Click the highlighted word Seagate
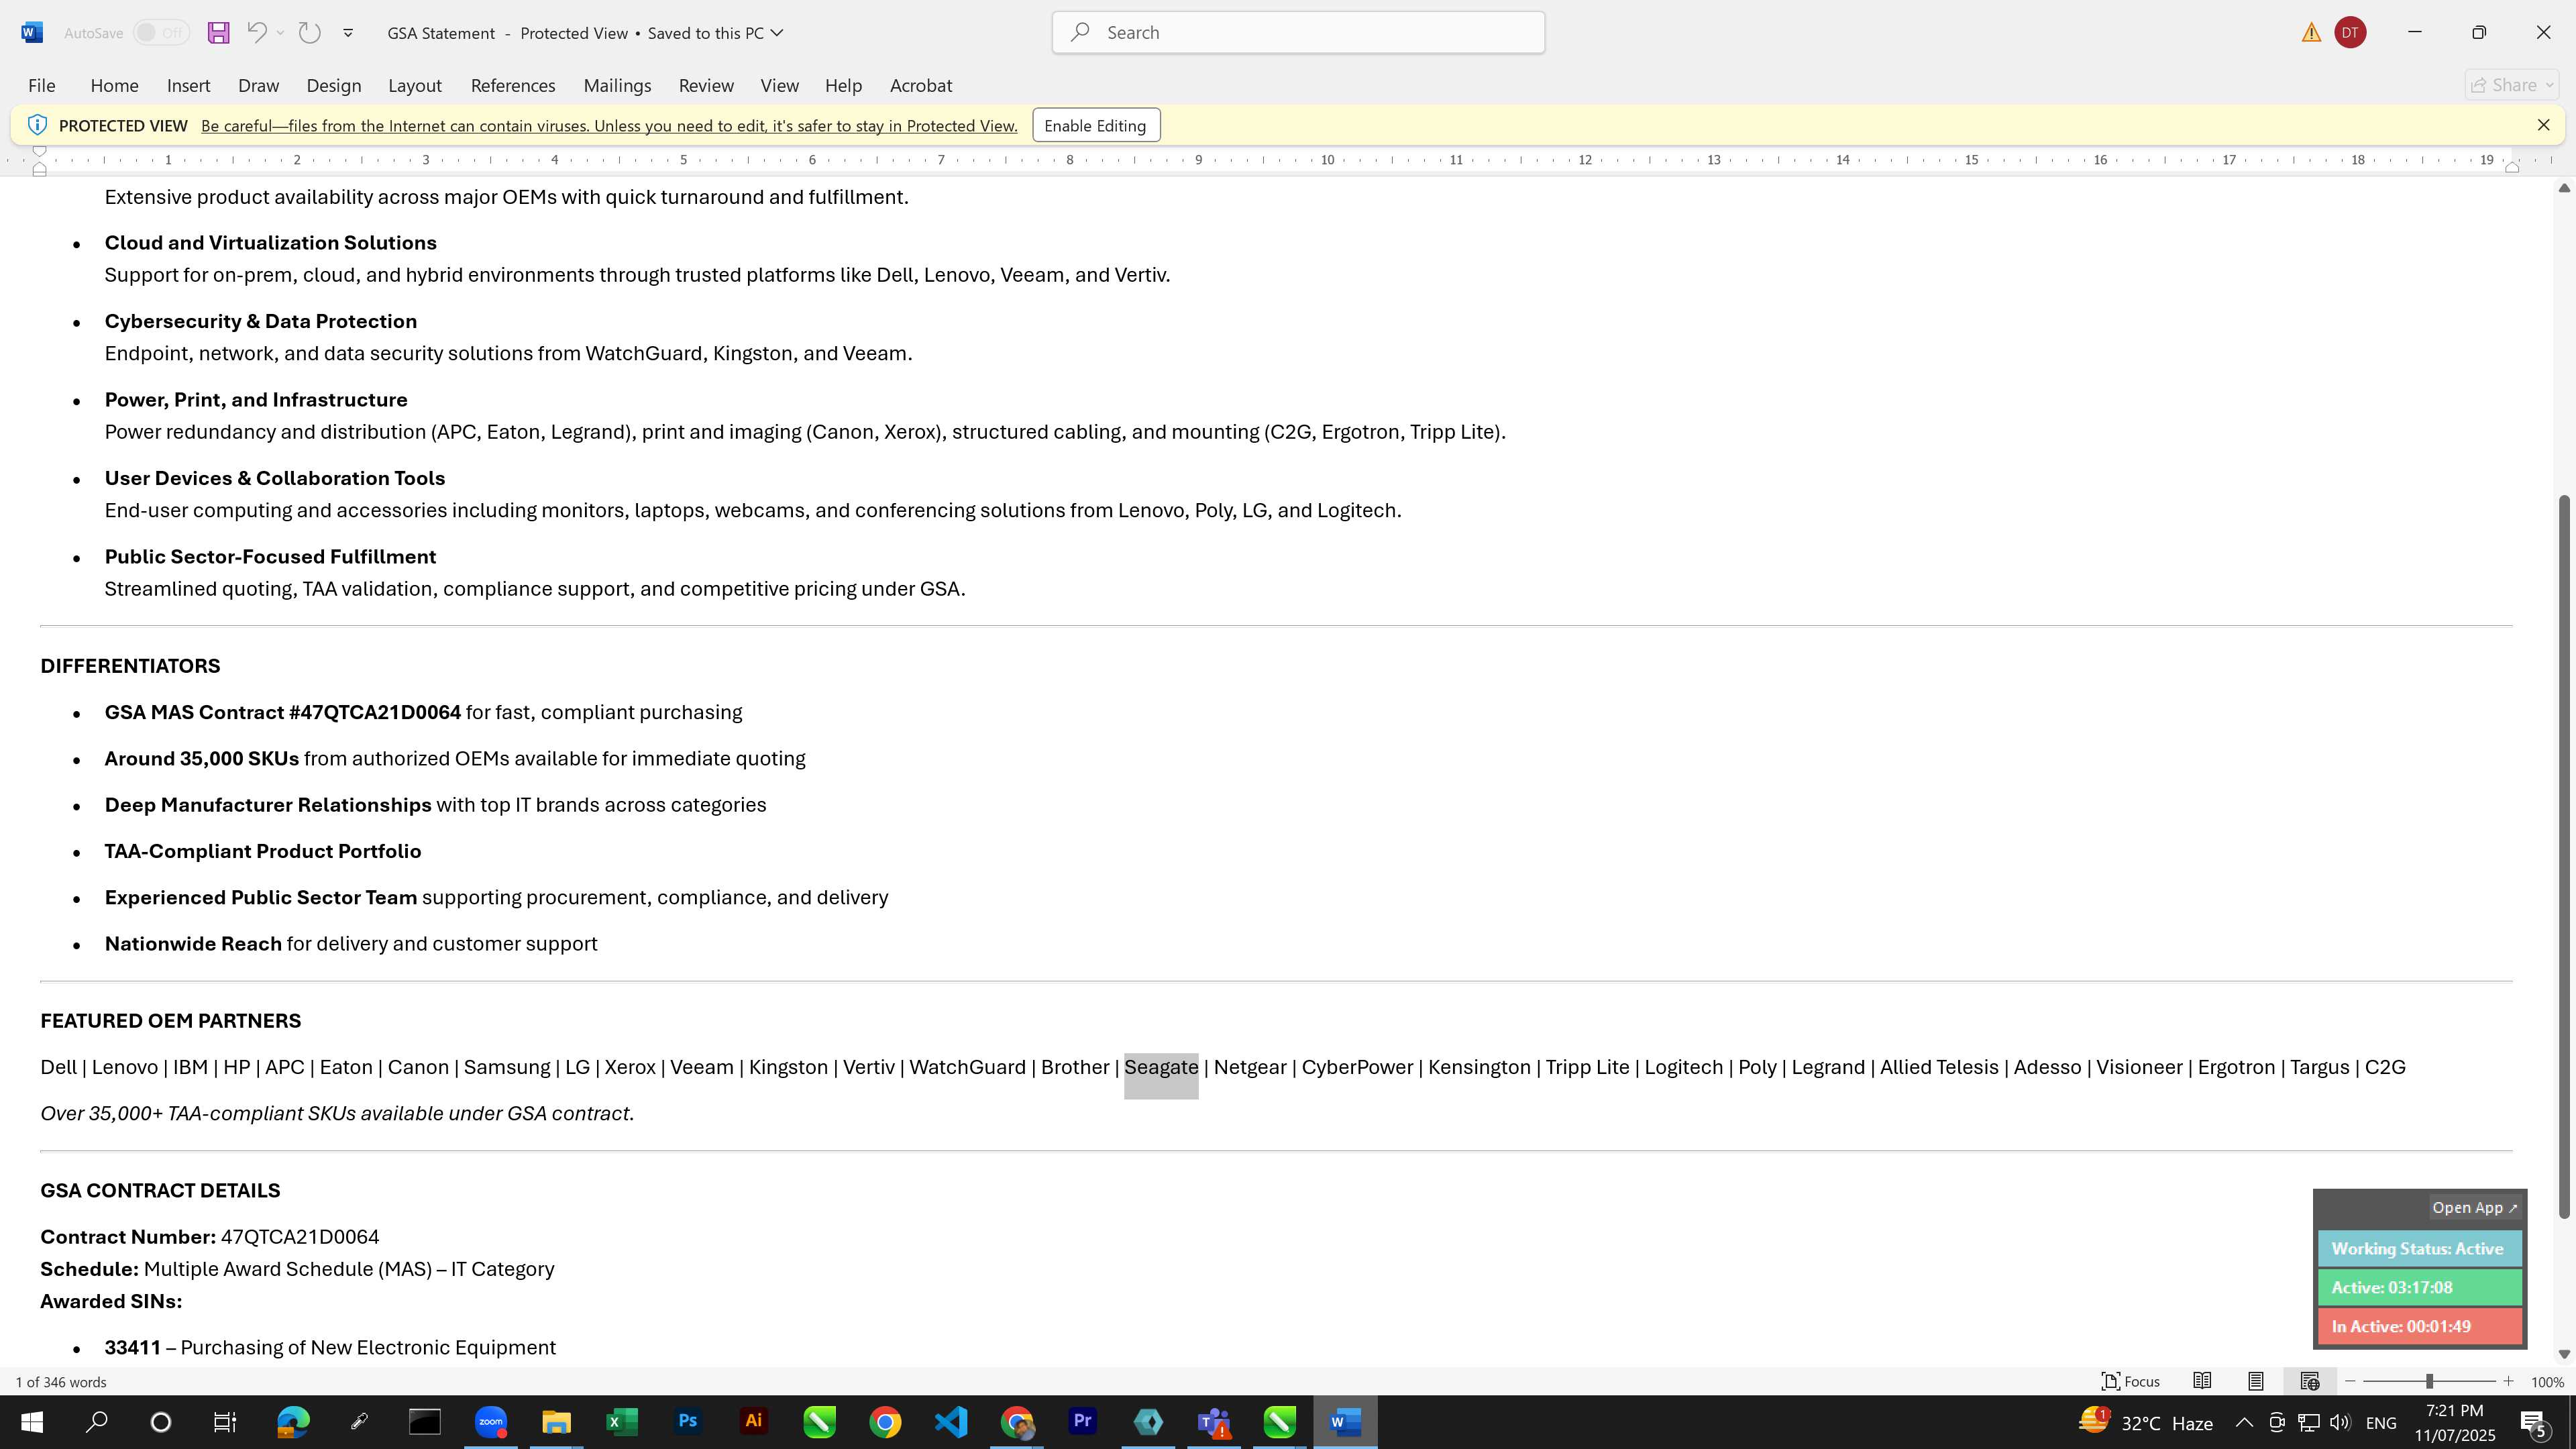 (x=1161, y=1067)
